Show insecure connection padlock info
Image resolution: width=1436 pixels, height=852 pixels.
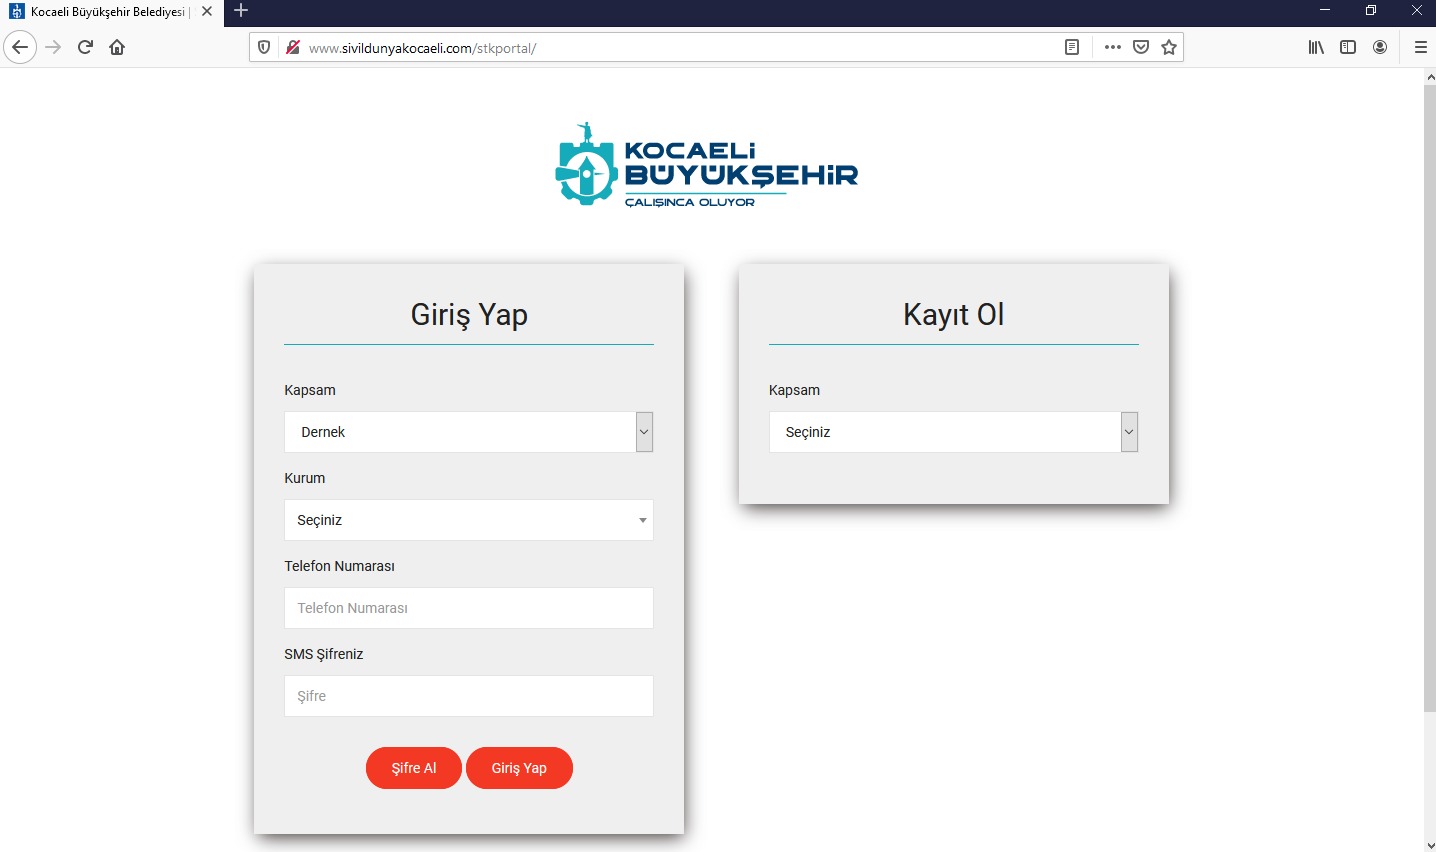[x=293, y=47]
